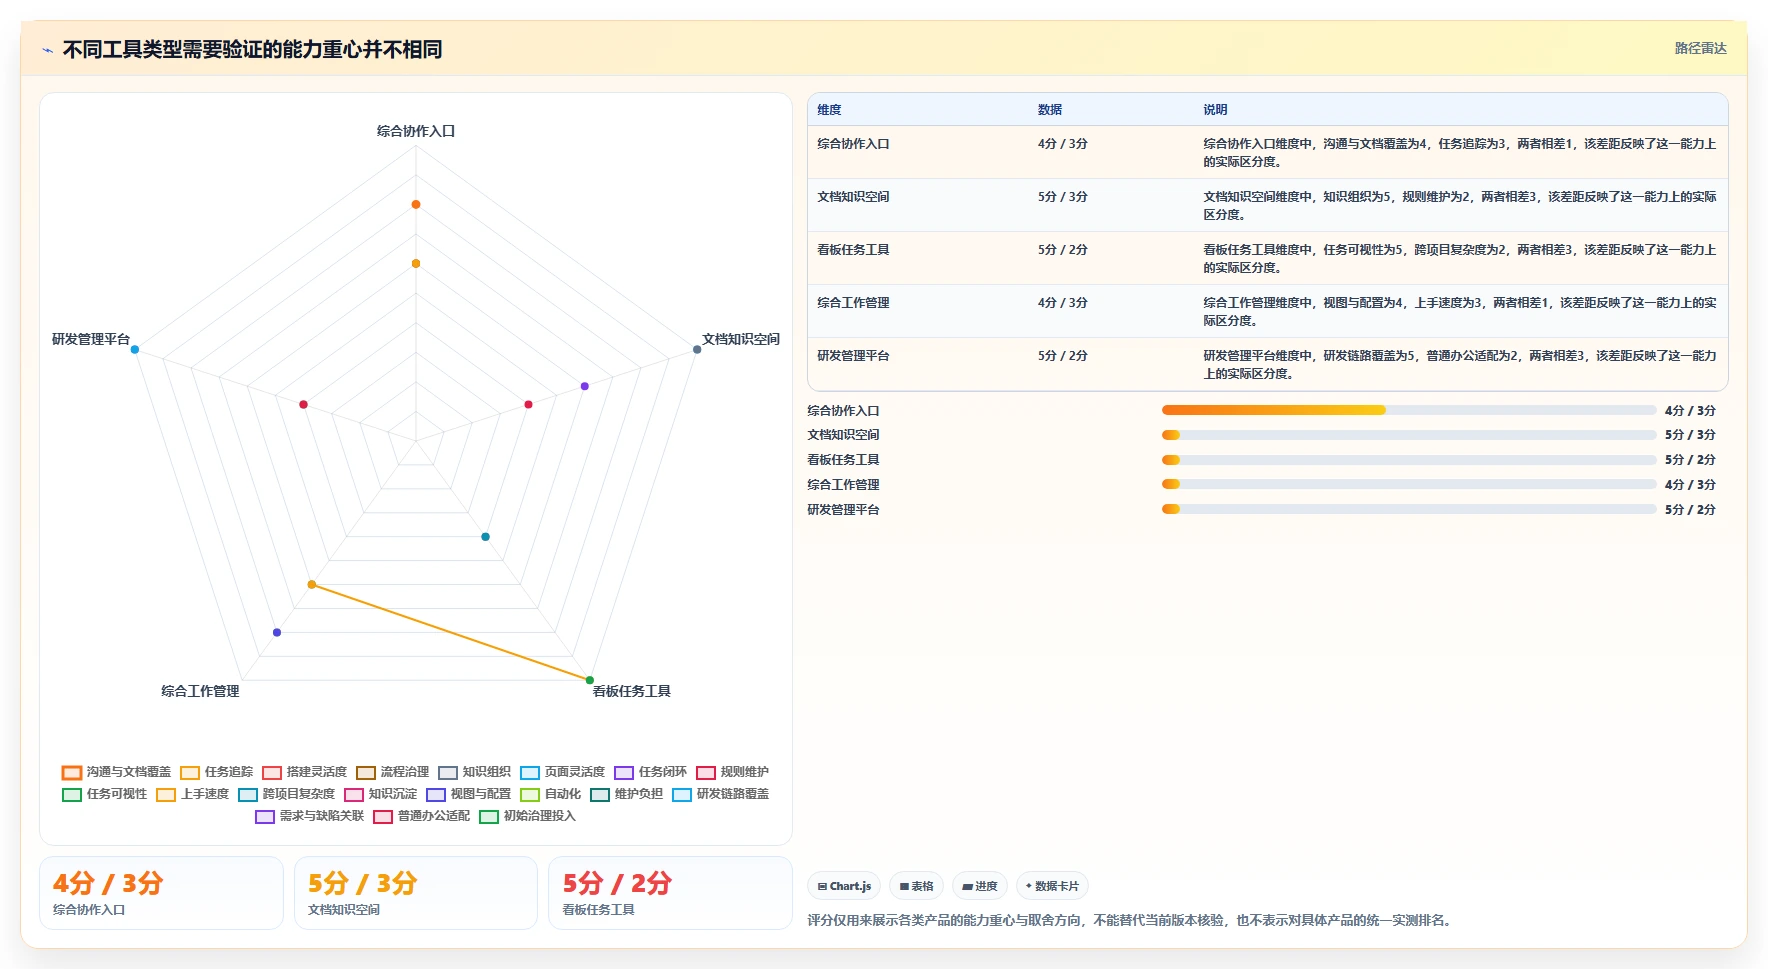Select the 进度 chip
Viewport: 1768px width, 969px height.
pos(980,886)
